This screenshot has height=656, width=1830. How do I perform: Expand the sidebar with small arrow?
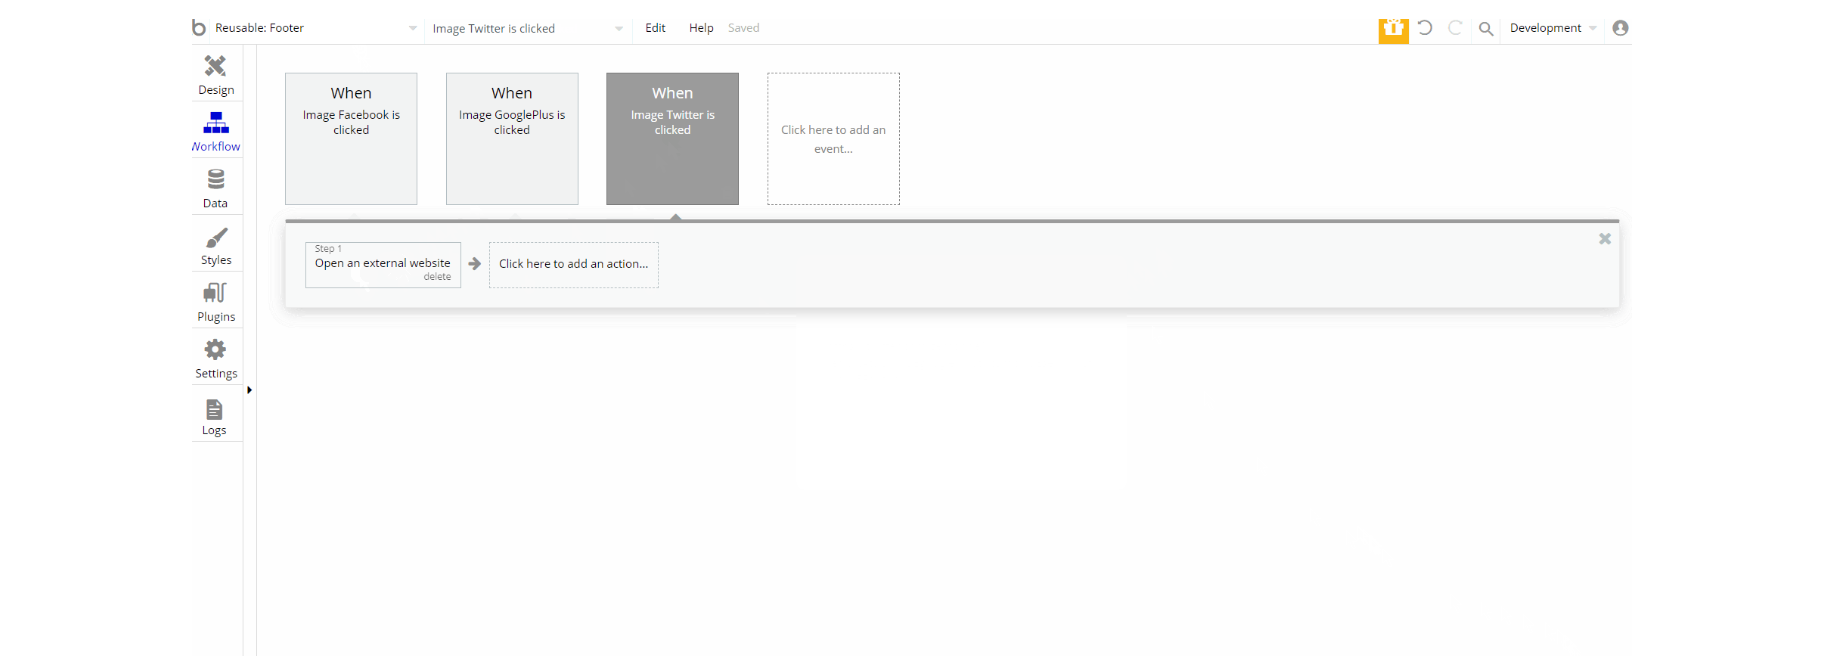point(249,390)
